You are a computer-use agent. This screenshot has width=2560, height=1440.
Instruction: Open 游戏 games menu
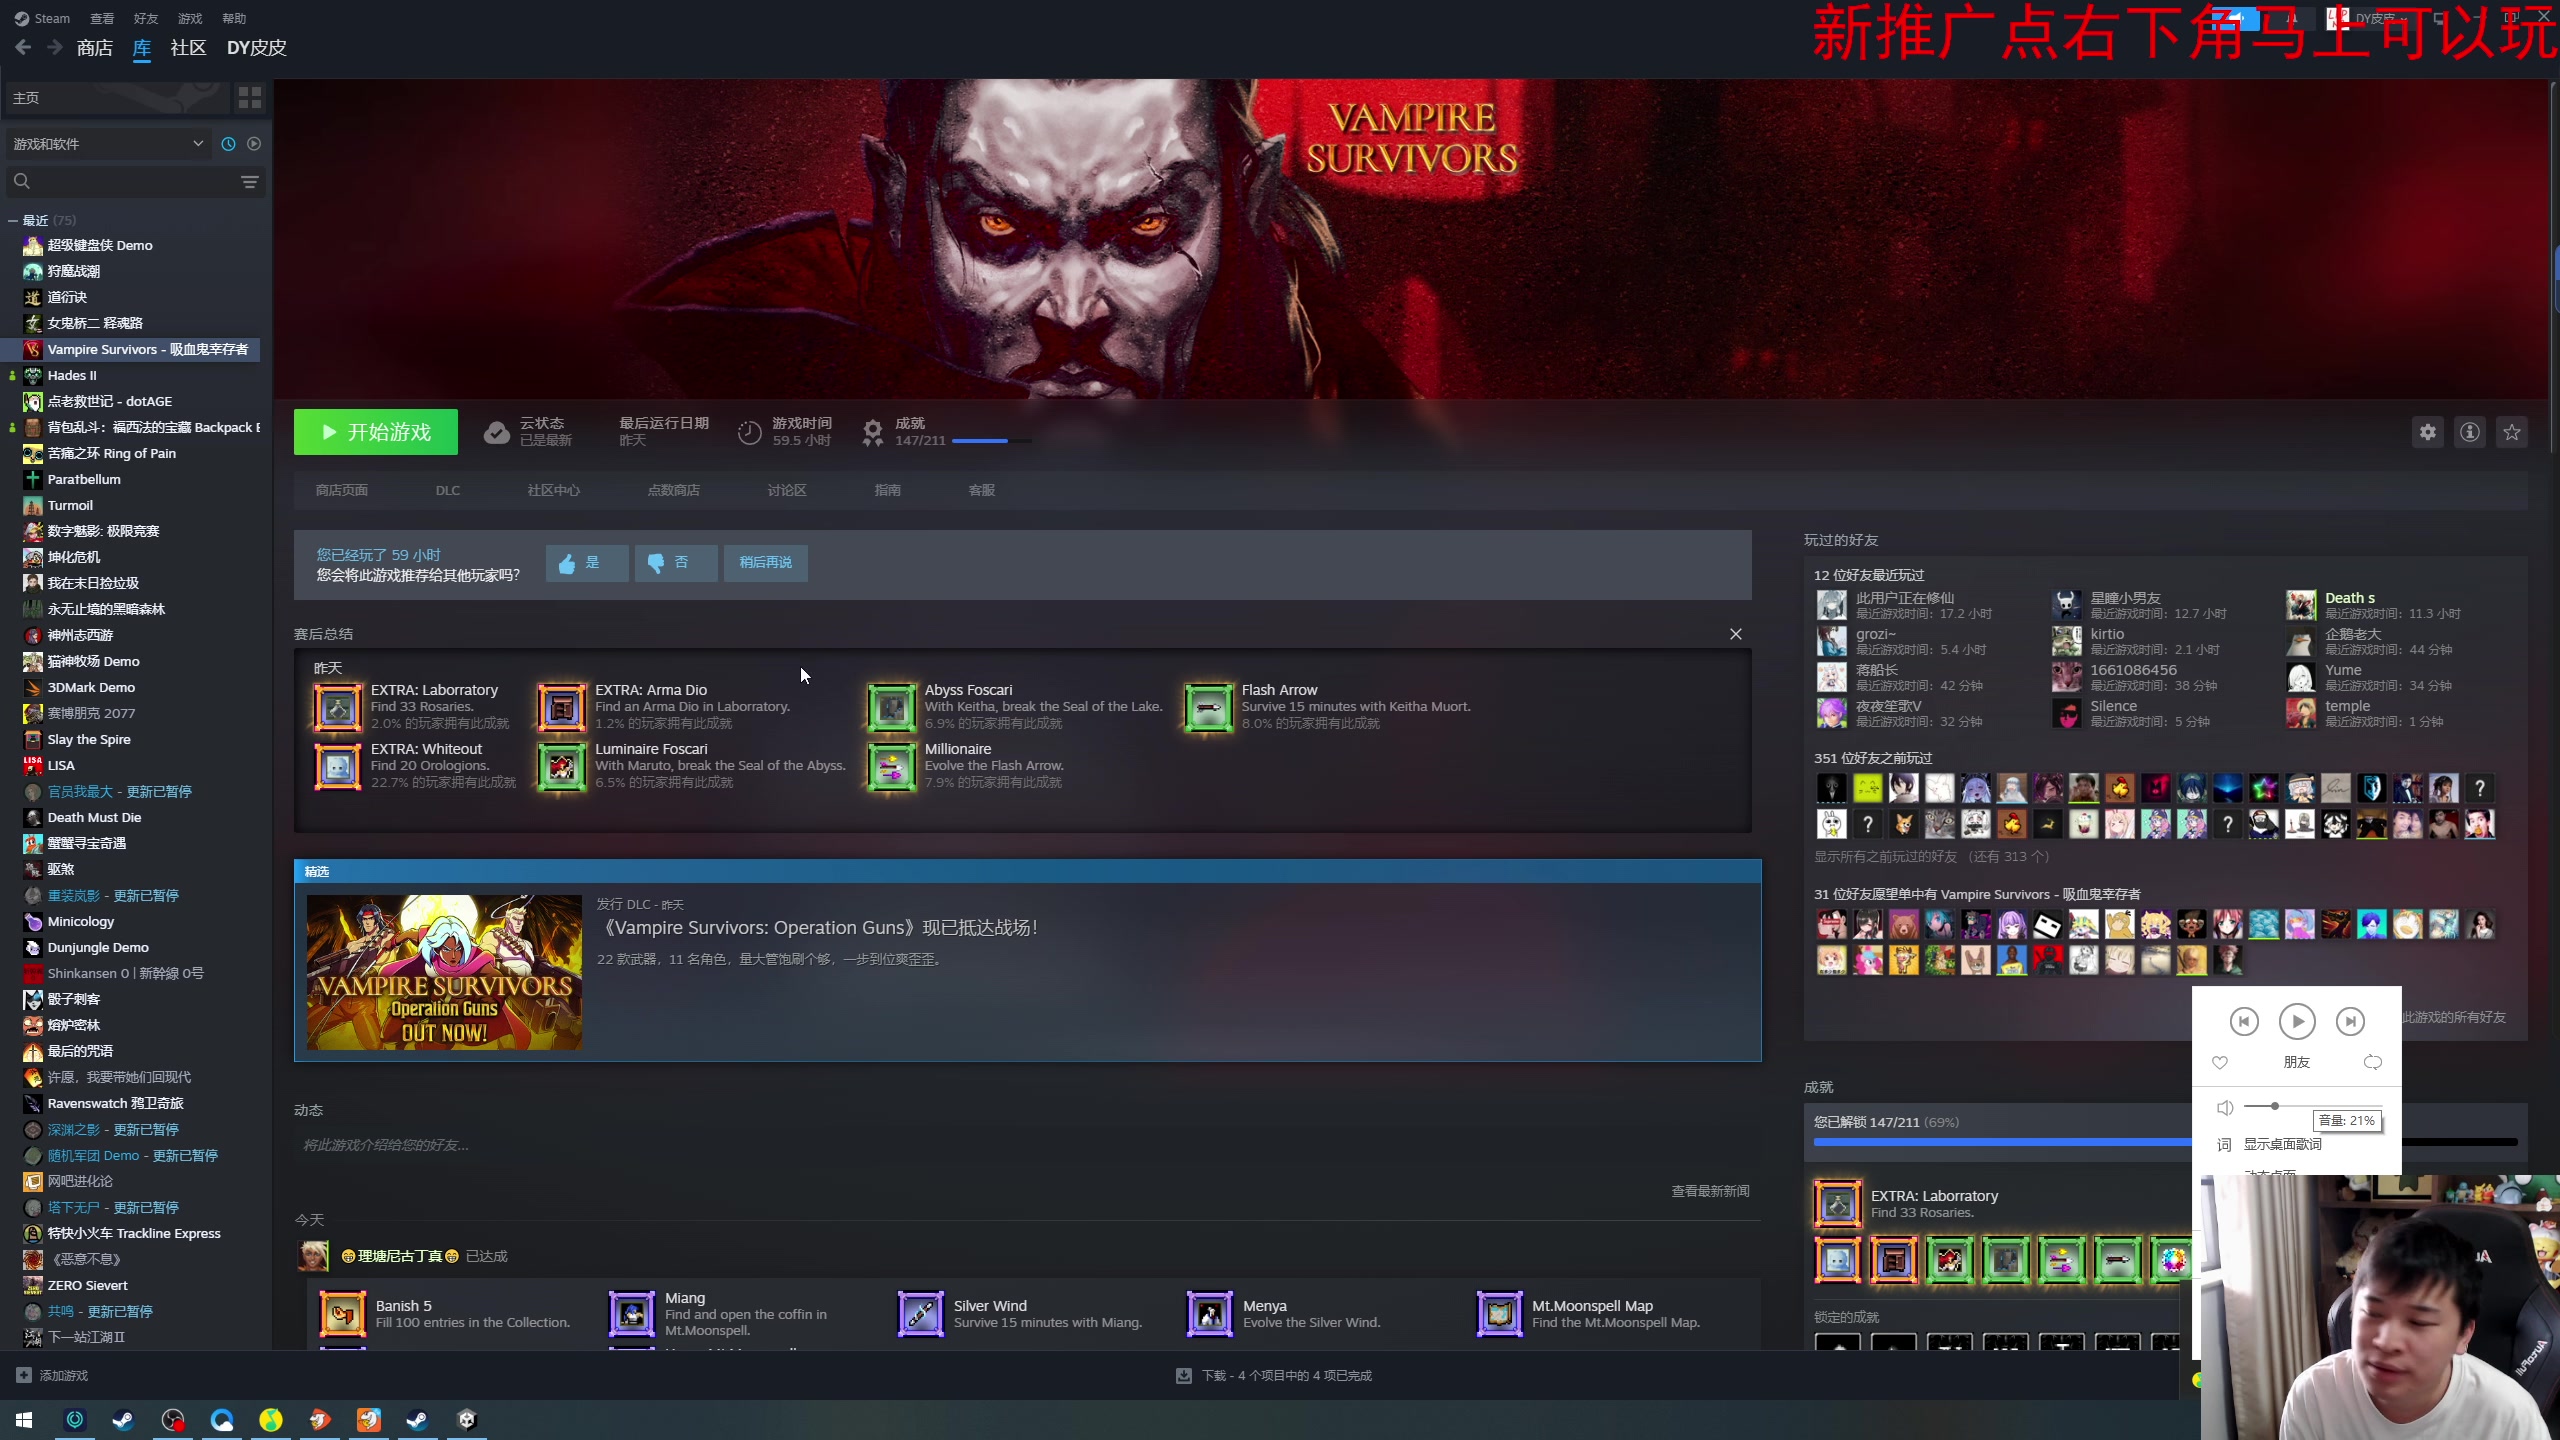pyautogui.click(x=190, y=18)
